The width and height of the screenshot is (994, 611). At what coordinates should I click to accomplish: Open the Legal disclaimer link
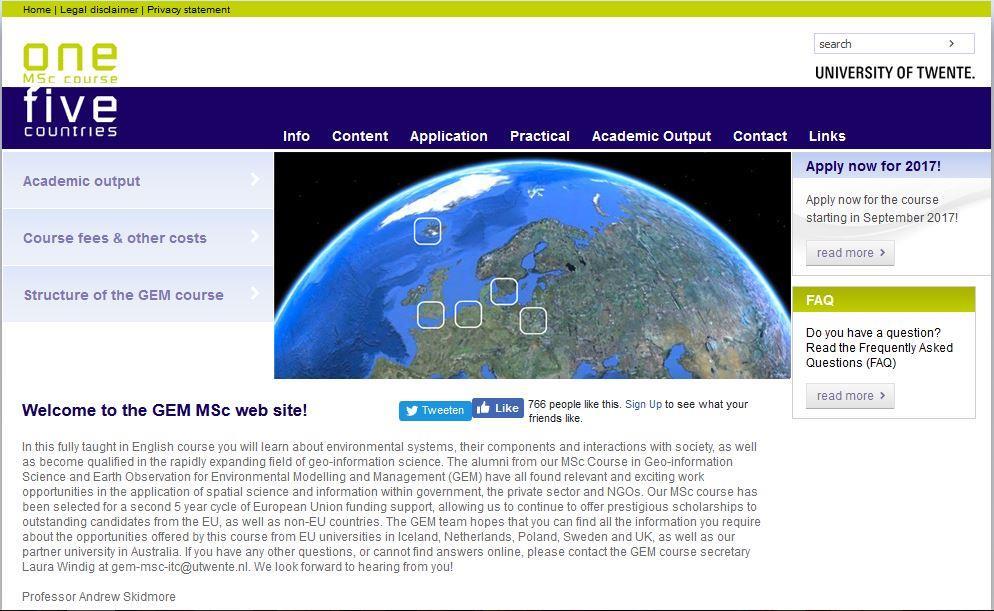[99, 10]
